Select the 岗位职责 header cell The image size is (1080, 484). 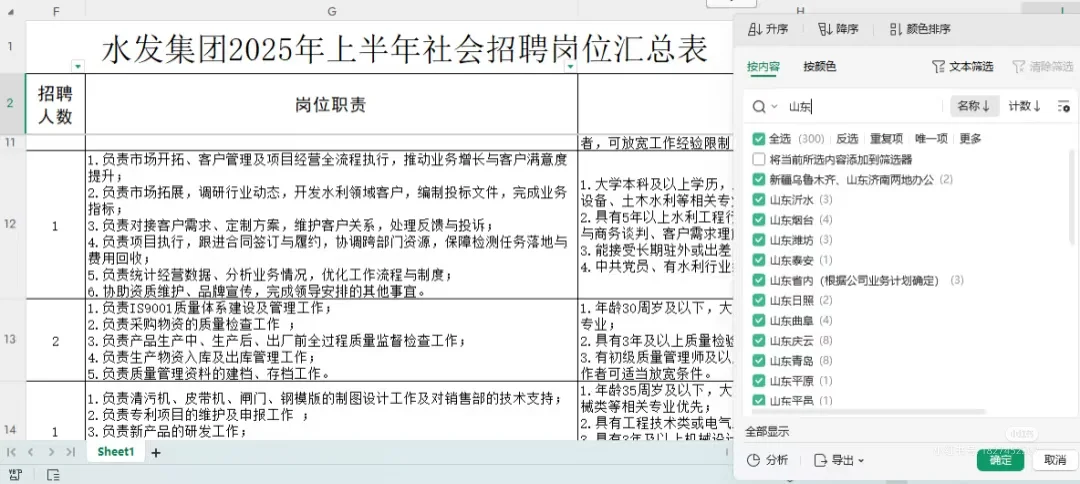click(x=331, y=104)
